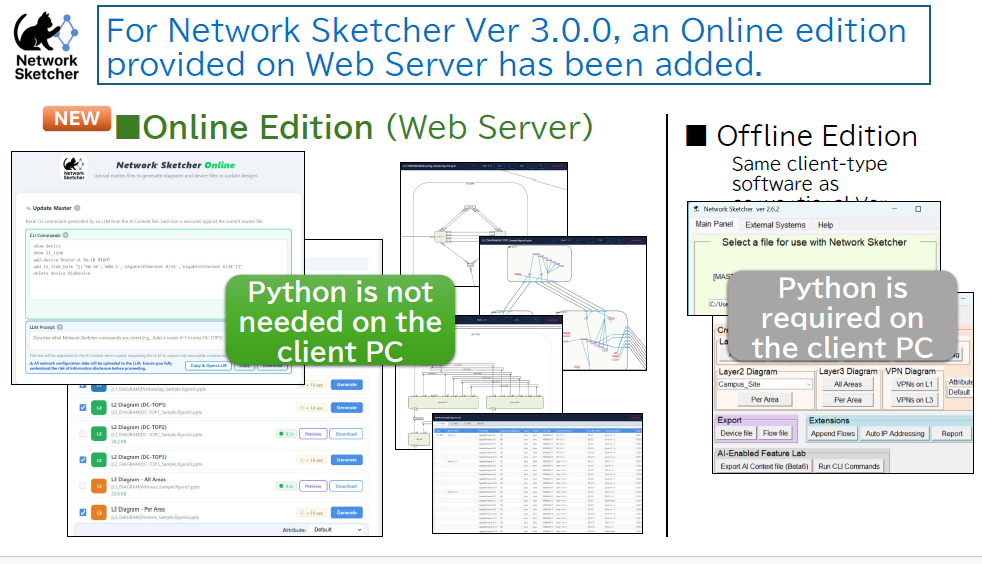This screenshot has height=564, width=982.
Task: Open the Attribute Default dropdown in online edition
Action: point(338,530)
